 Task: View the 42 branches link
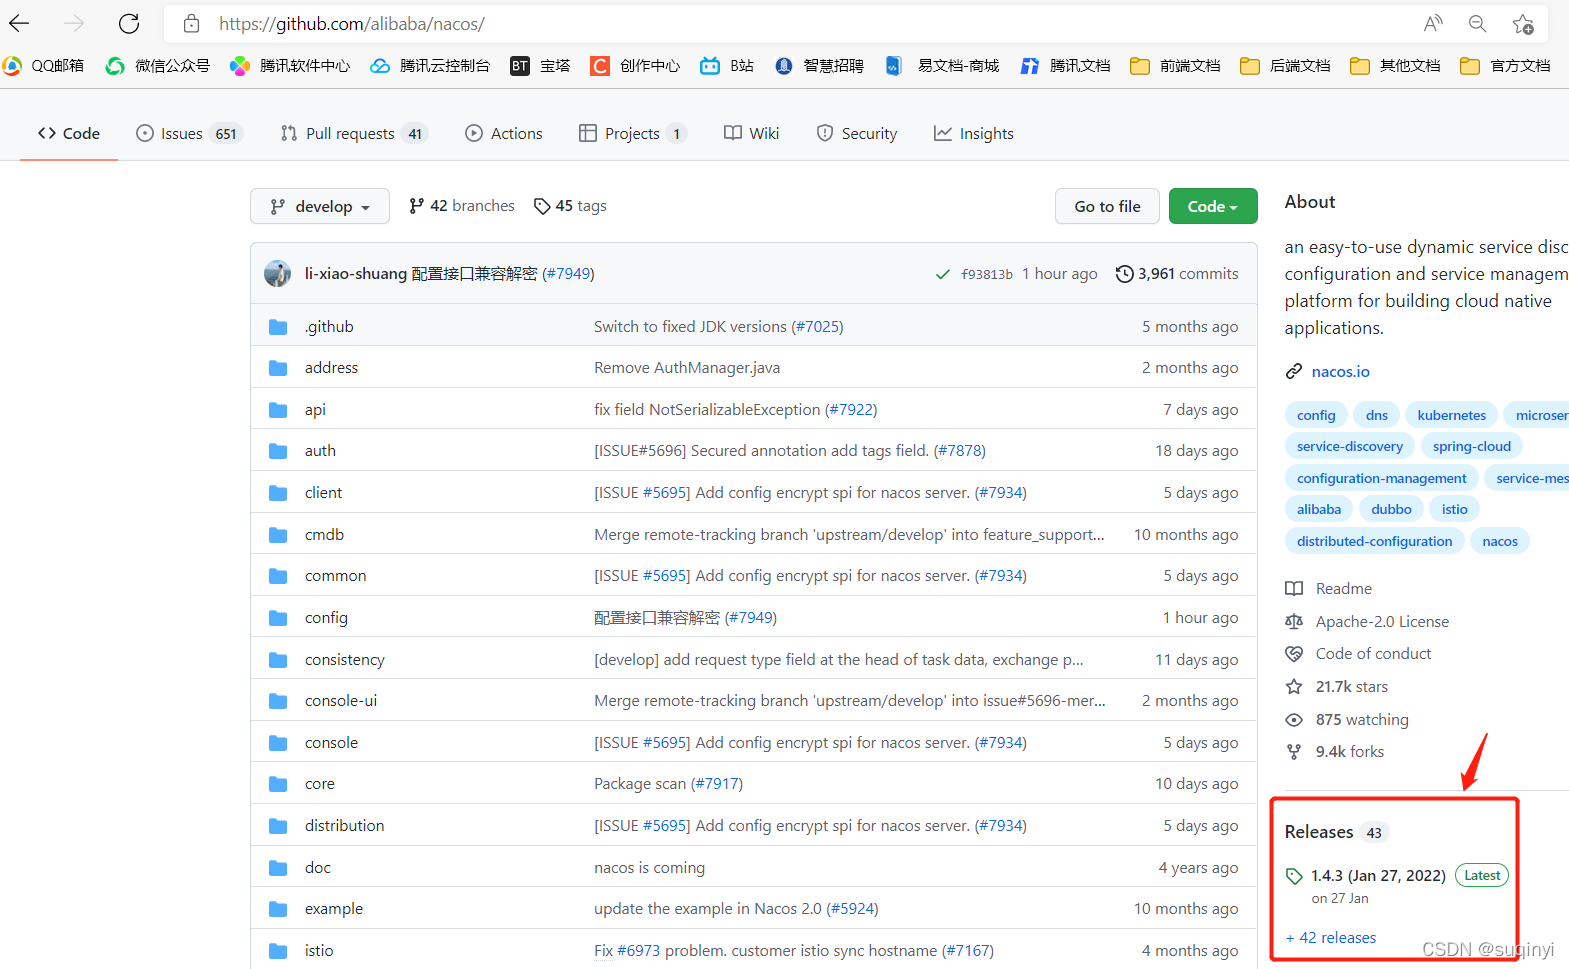pos(462,205)
